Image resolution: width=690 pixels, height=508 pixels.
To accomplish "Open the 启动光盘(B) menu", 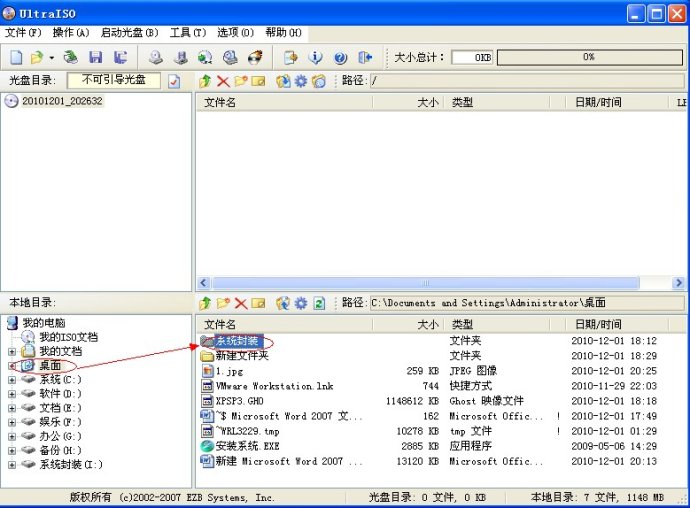I will pos(129,33).
